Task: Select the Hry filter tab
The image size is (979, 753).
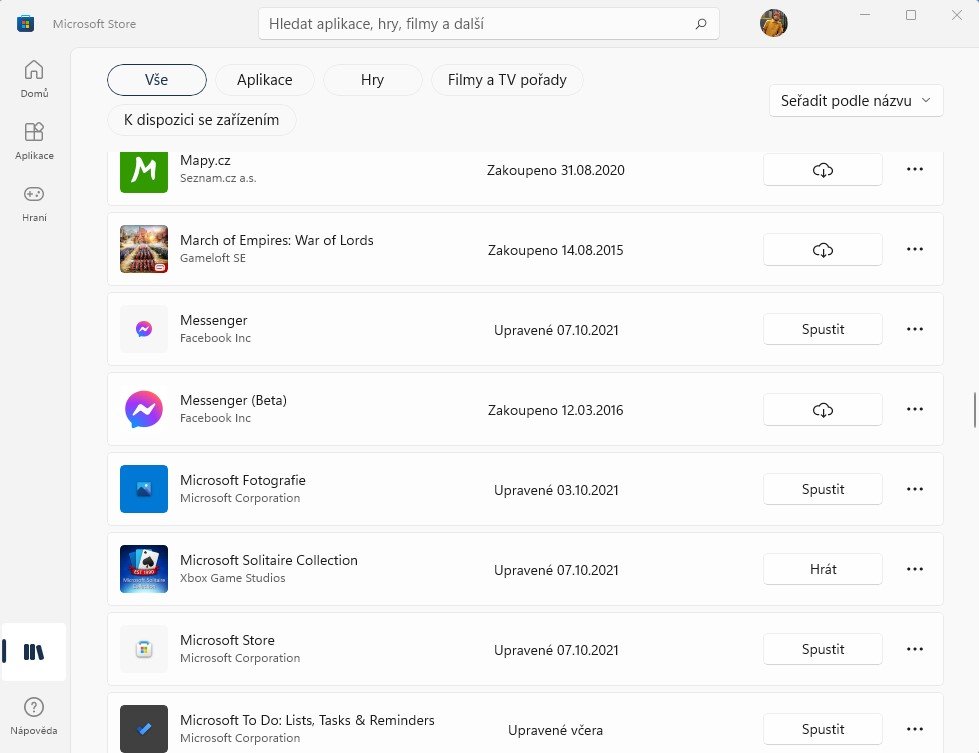Action: tap(373, 80)
